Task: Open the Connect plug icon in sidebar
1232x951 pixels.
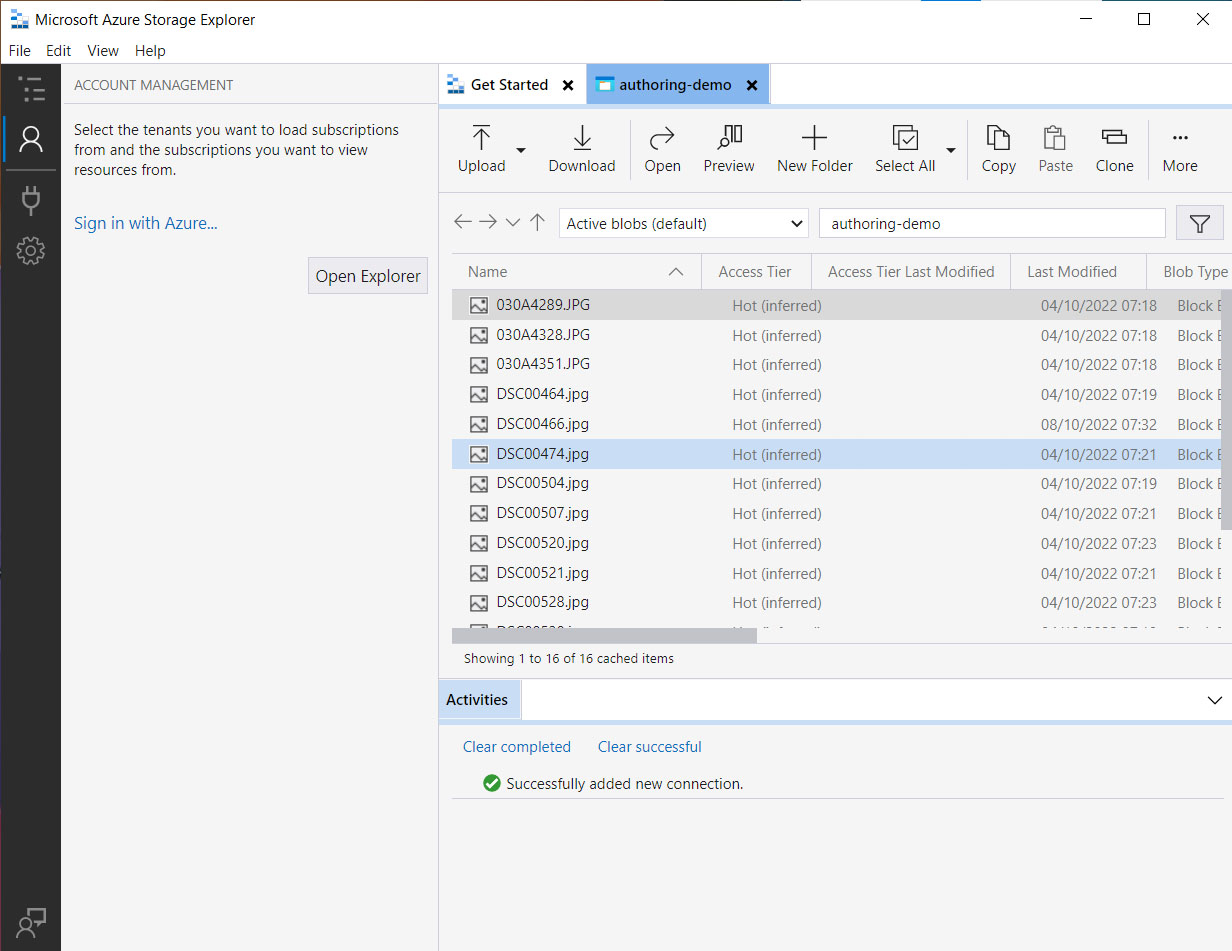Action: tap(31, 201)
